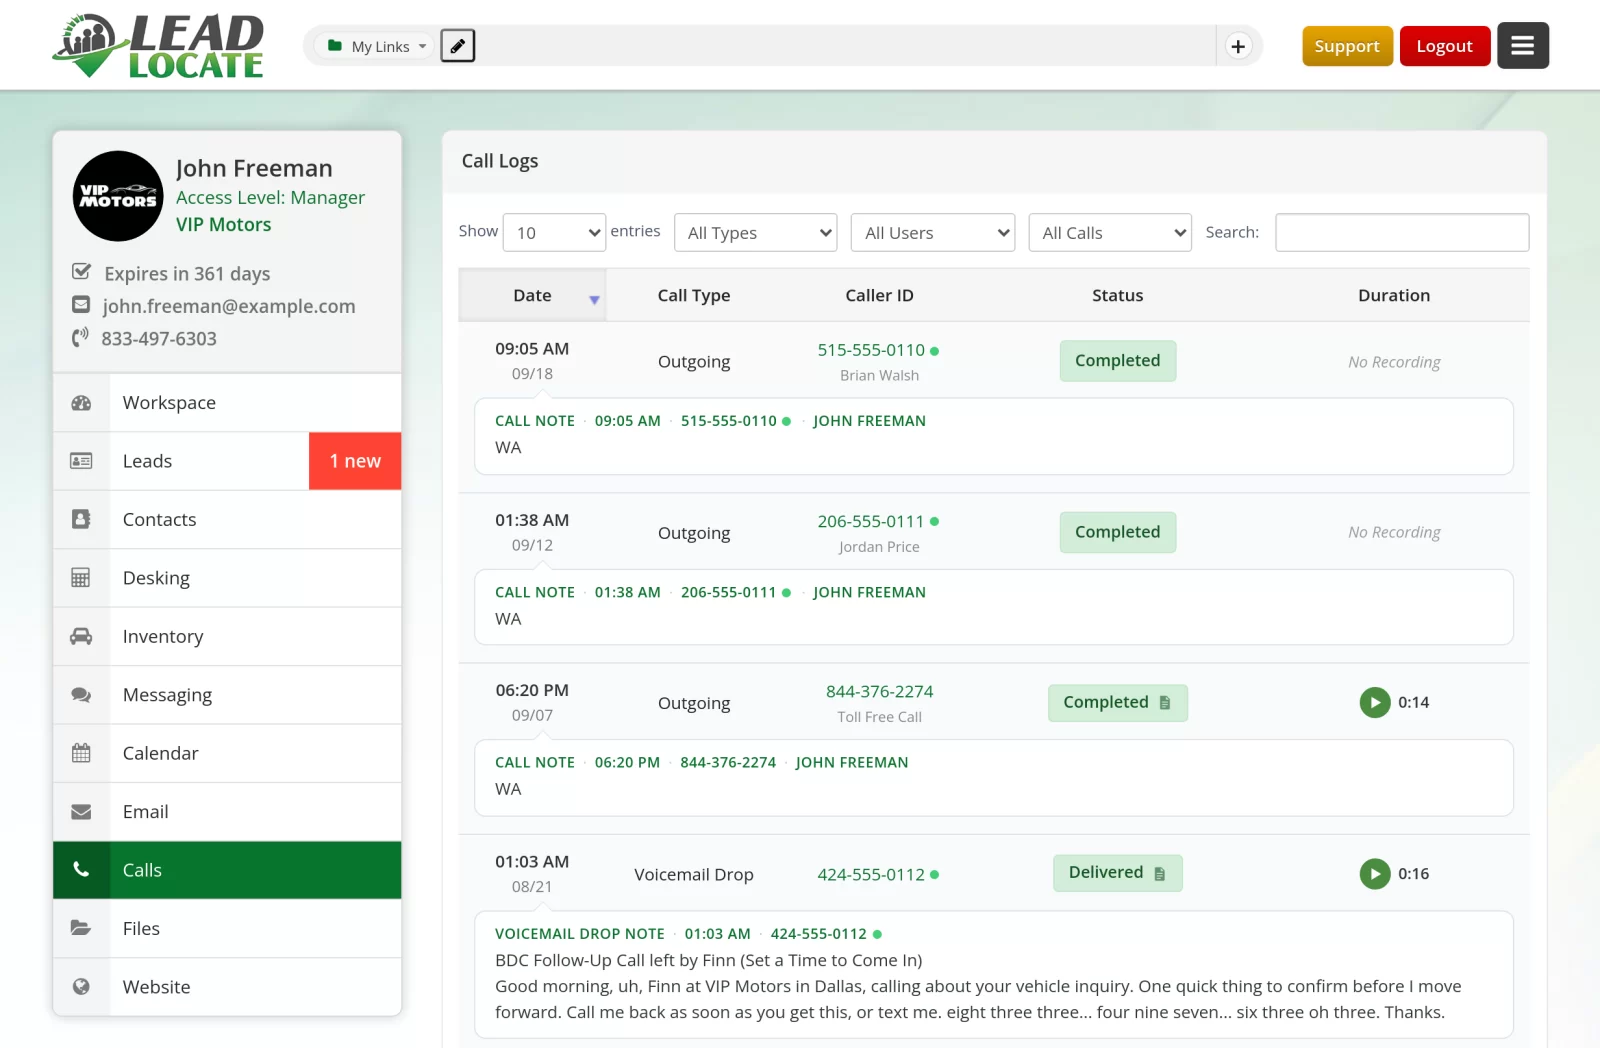The image size is (1600, 1048).
Task: Add a new link with plus button
Action: [x=1238, y=46]
